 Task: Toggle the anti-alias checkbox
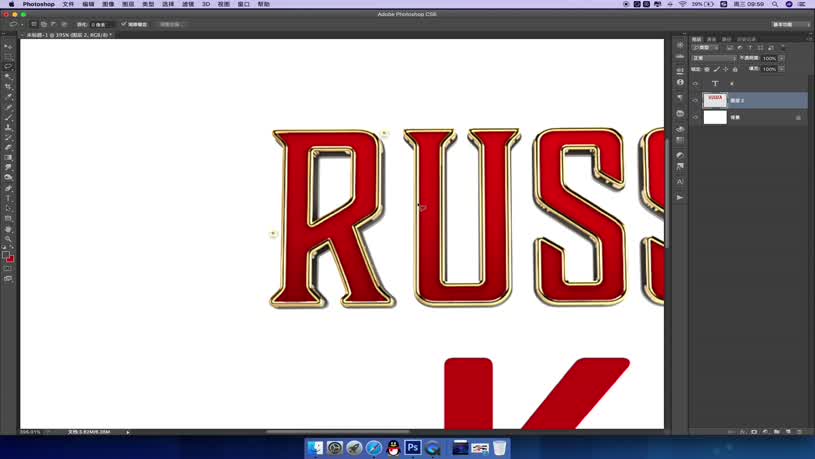click(x=124, y=24)
